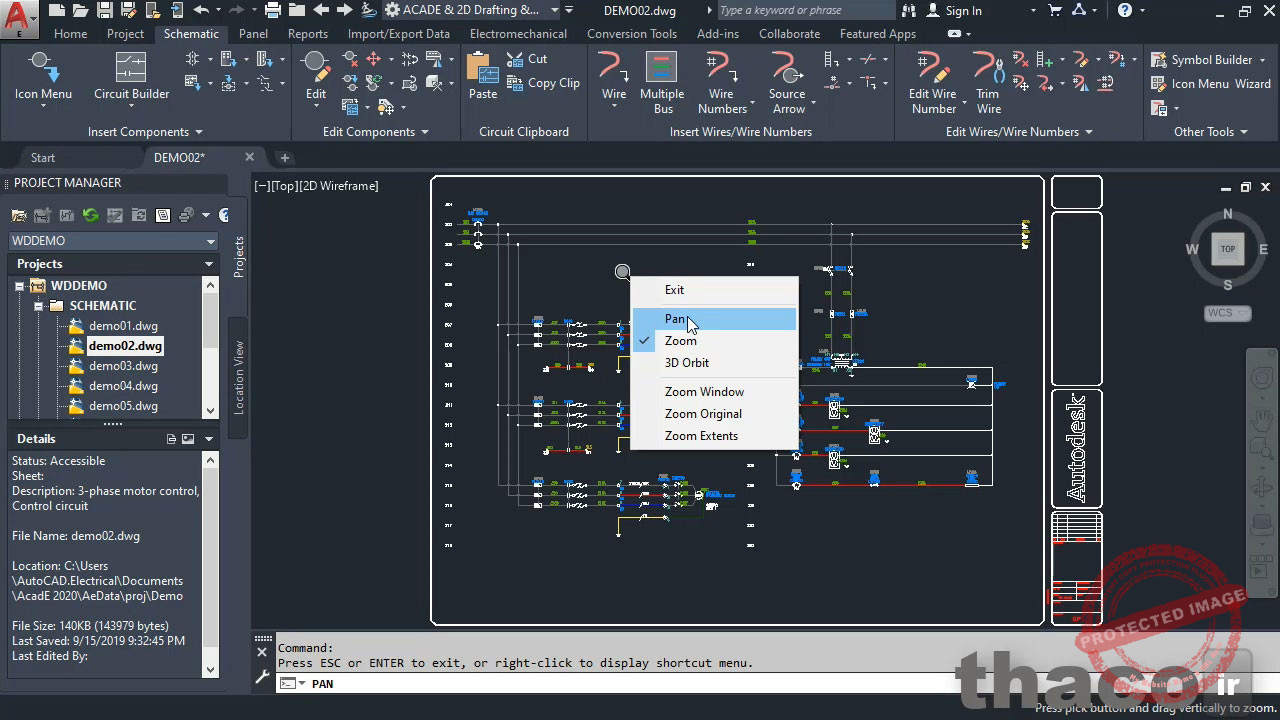Select the Trim Wire tool
The width and height of the screenshot is (1280, 720).
click(x=988, y=80)
